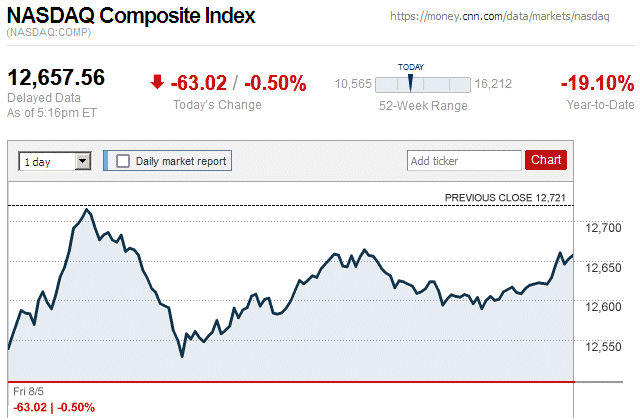Click the -19.10% Year-to-Date value
This screenshot has height=420, width=640.
pyautogui.click(x=598, y=83)
